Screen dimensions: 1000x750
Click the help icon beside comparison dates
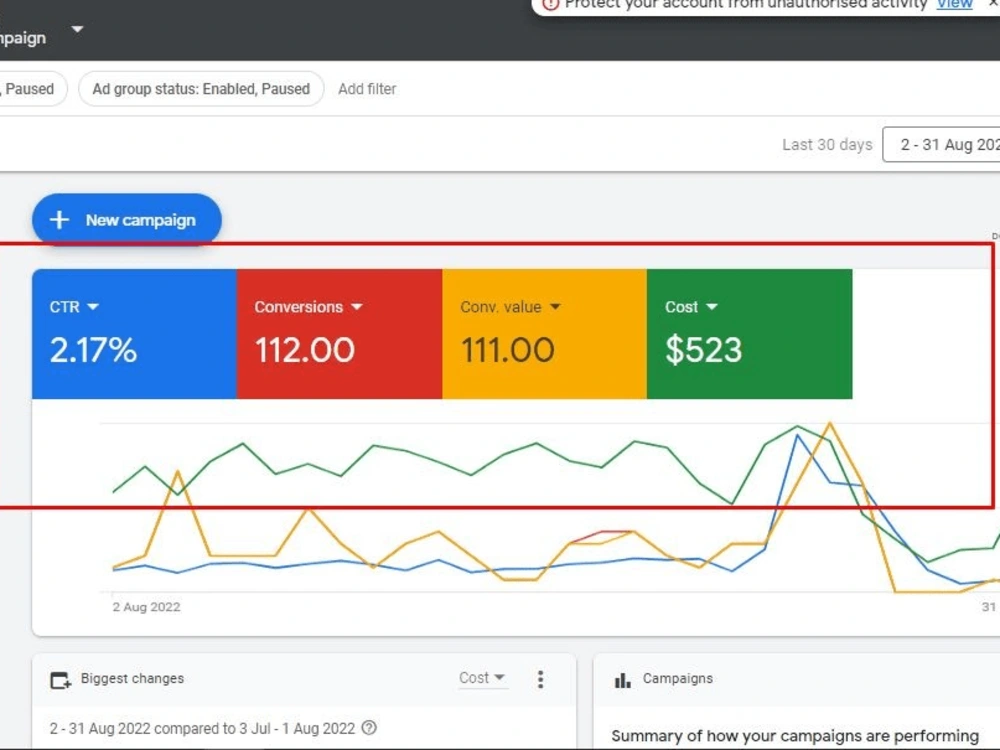(369, 728)
